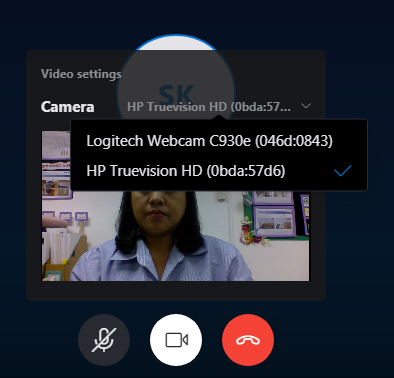
Task: Unmute the microphone with the crossed-out mic button
Action: 104,340
